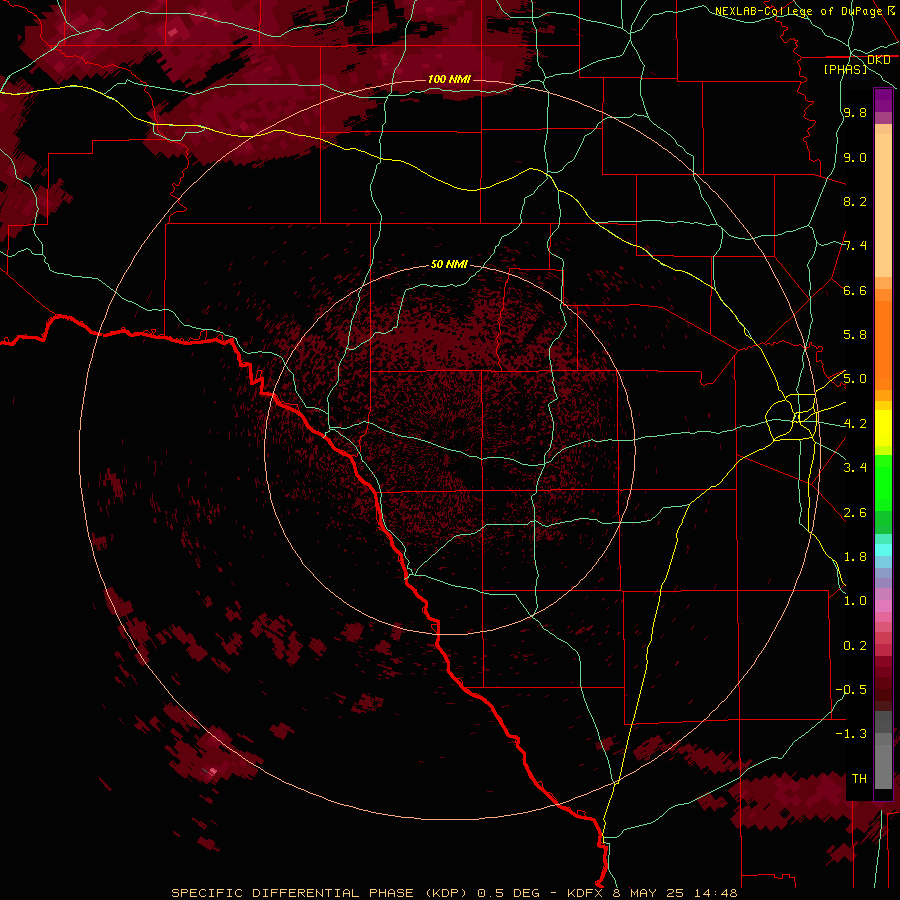Click the legend value 5.0

(855, 379)
